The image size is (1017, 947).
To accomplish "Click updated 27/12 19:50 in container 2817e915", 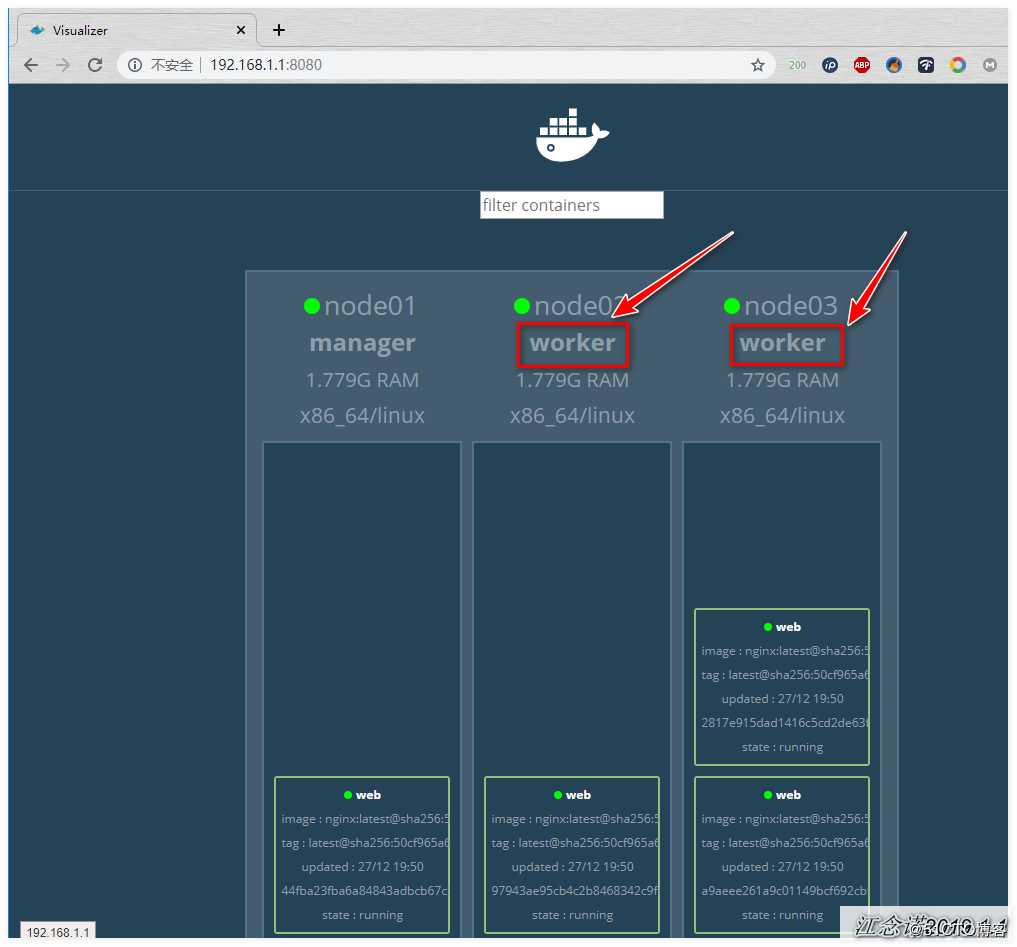I will [782, 699].
